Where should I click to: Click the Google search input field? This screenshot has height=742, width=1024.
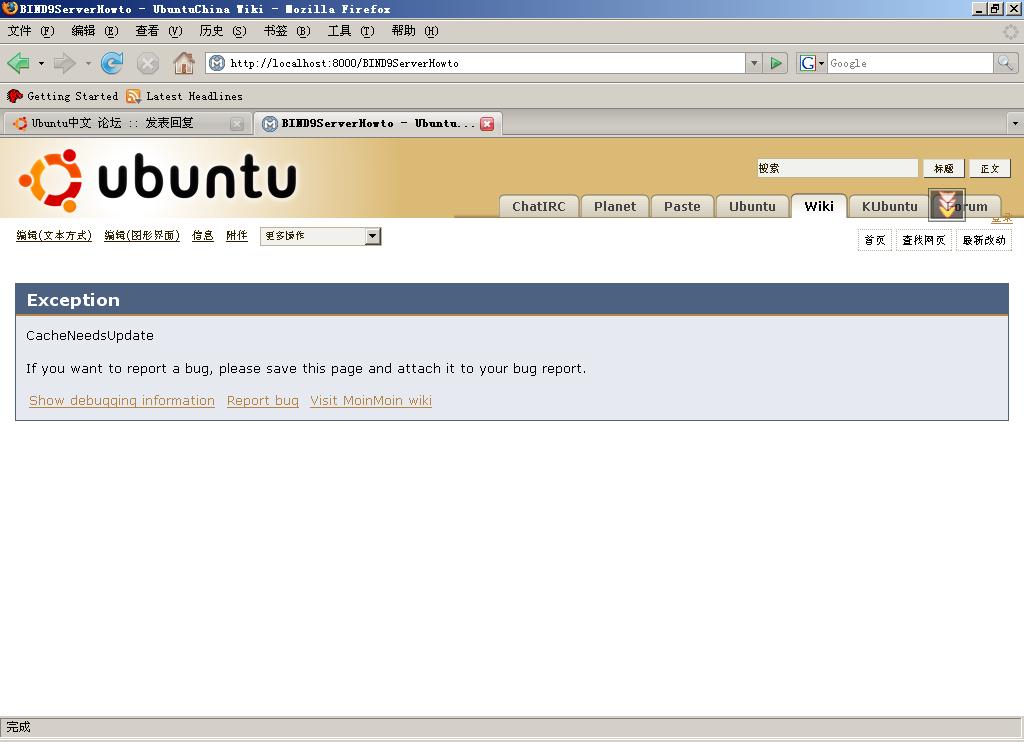[x=910, y=63]
